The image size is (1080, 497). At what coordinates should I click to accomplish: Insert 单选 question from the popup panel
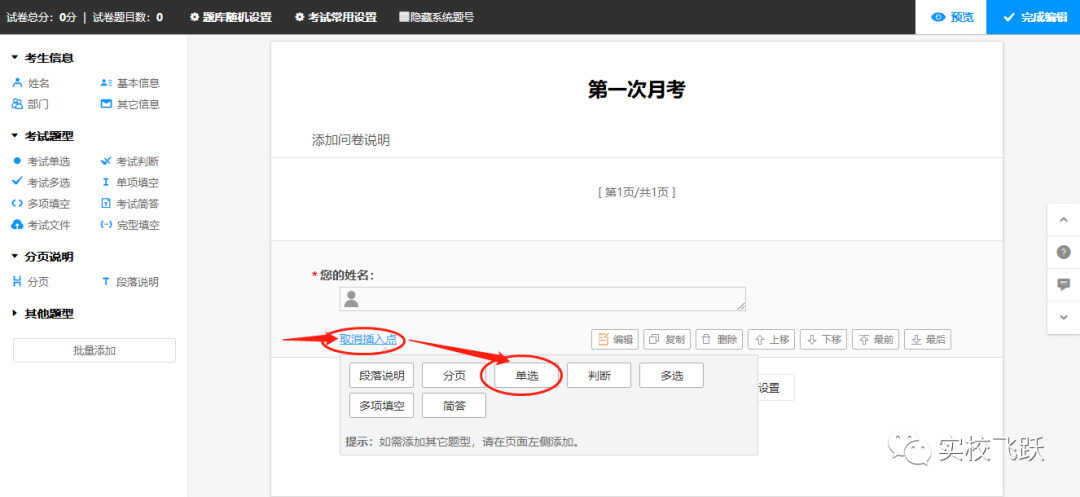pyautogui.click(x=527, y=376)
